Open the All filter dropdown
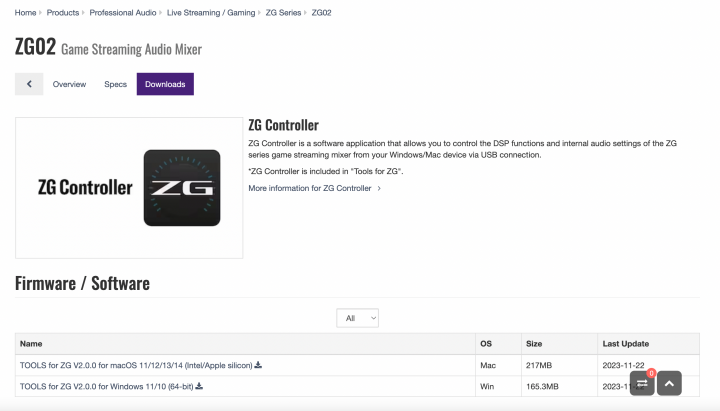Screen dimensions: 720x411 coord(357,318)
